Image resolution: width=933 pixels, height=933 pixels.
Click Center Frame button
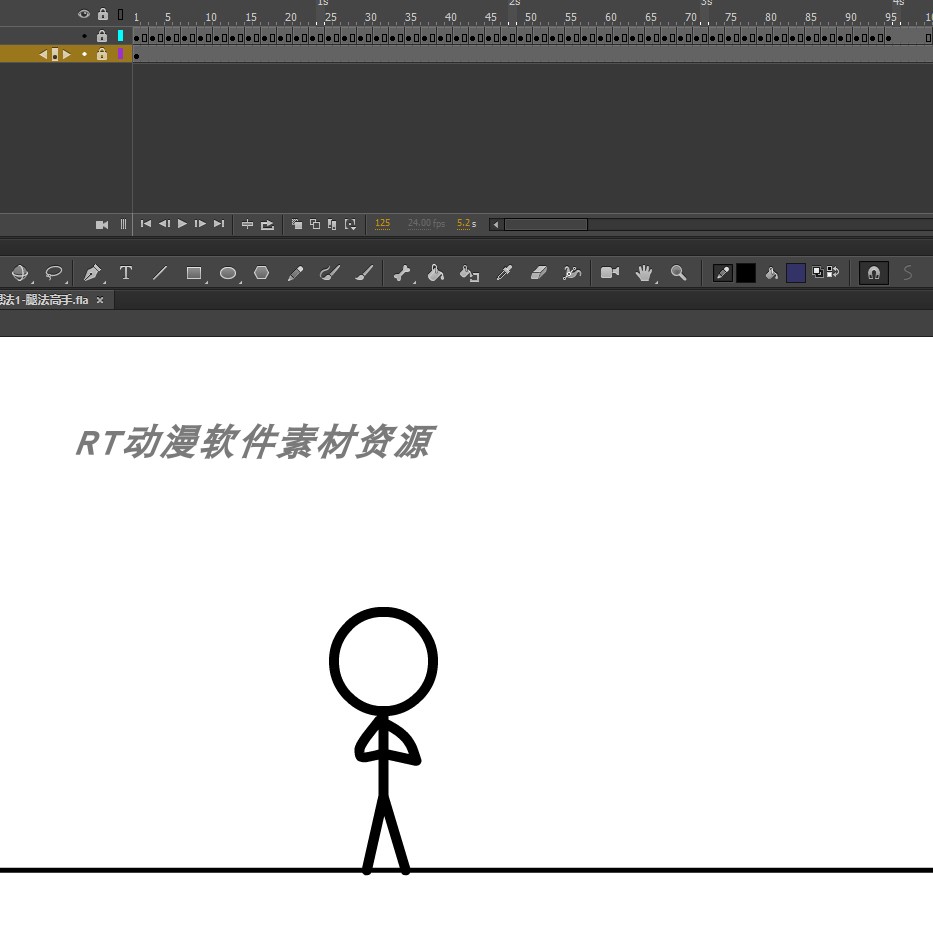pyautogui.click(x=248, y=224)
